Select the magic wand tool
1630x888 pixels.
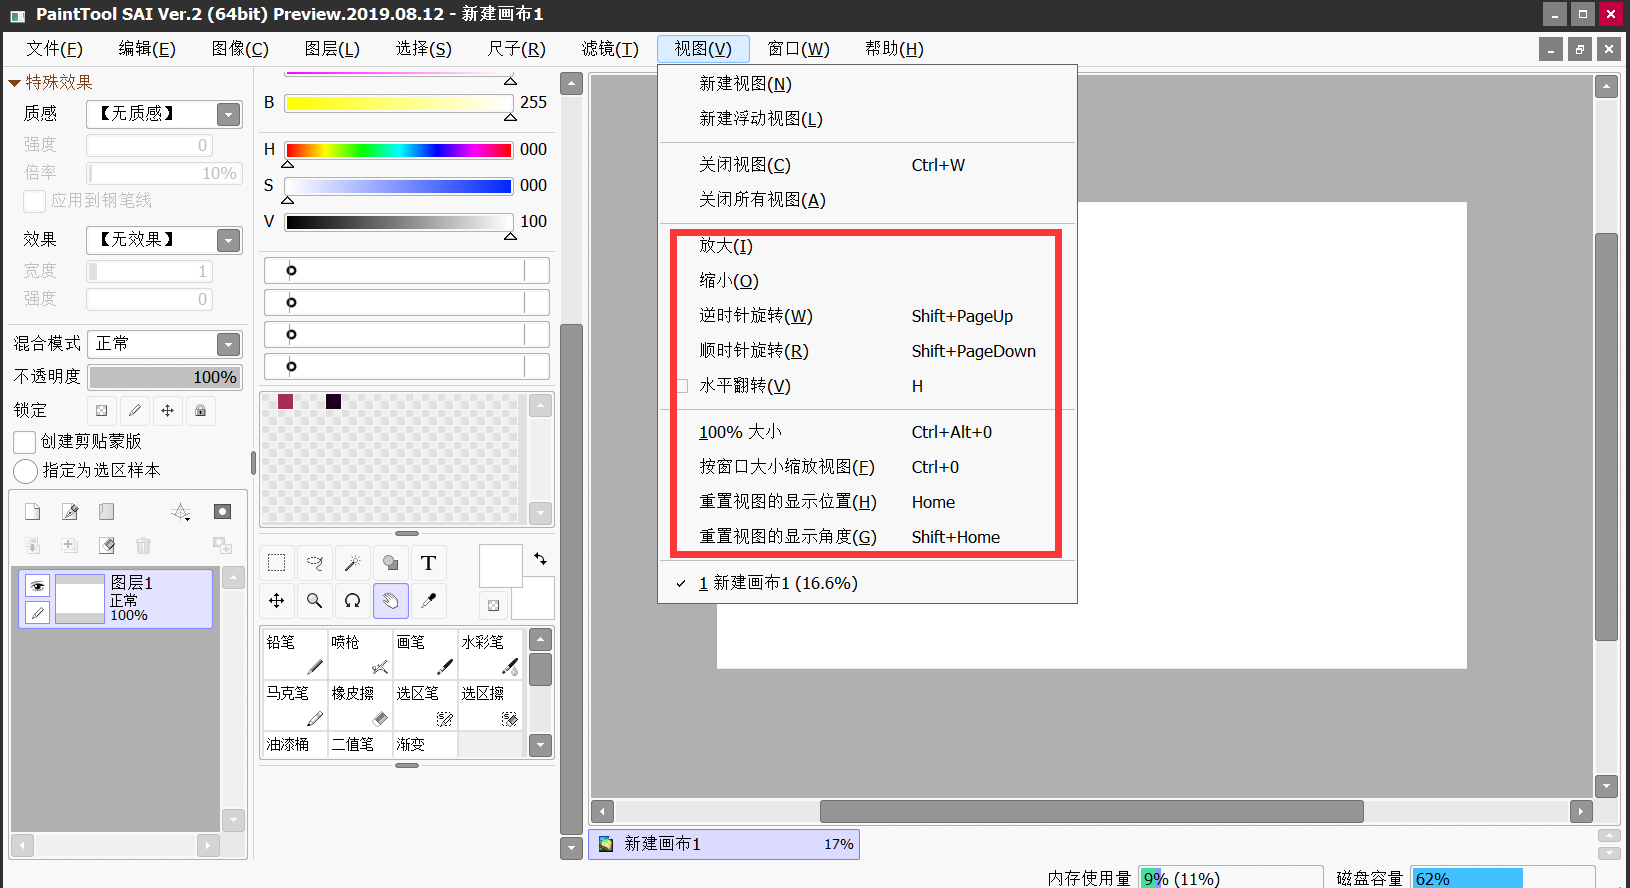tap(352, 563)
